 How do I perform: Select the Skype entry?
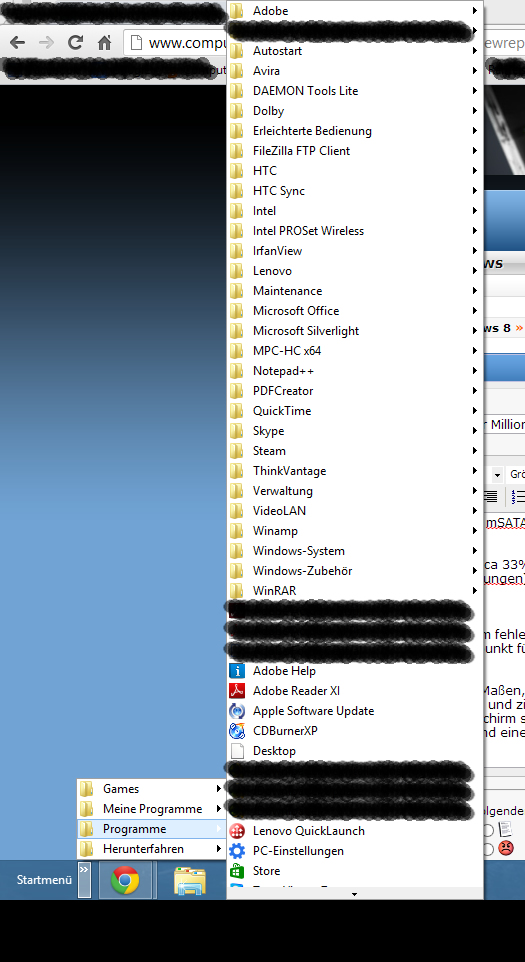coord(355,431)
